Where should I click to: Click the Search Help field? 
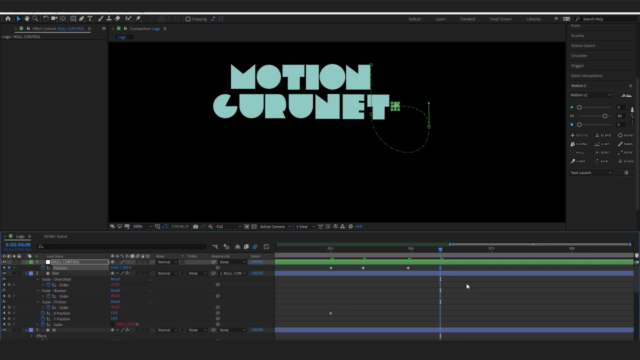pyautogui.click(x=606, y=19)
